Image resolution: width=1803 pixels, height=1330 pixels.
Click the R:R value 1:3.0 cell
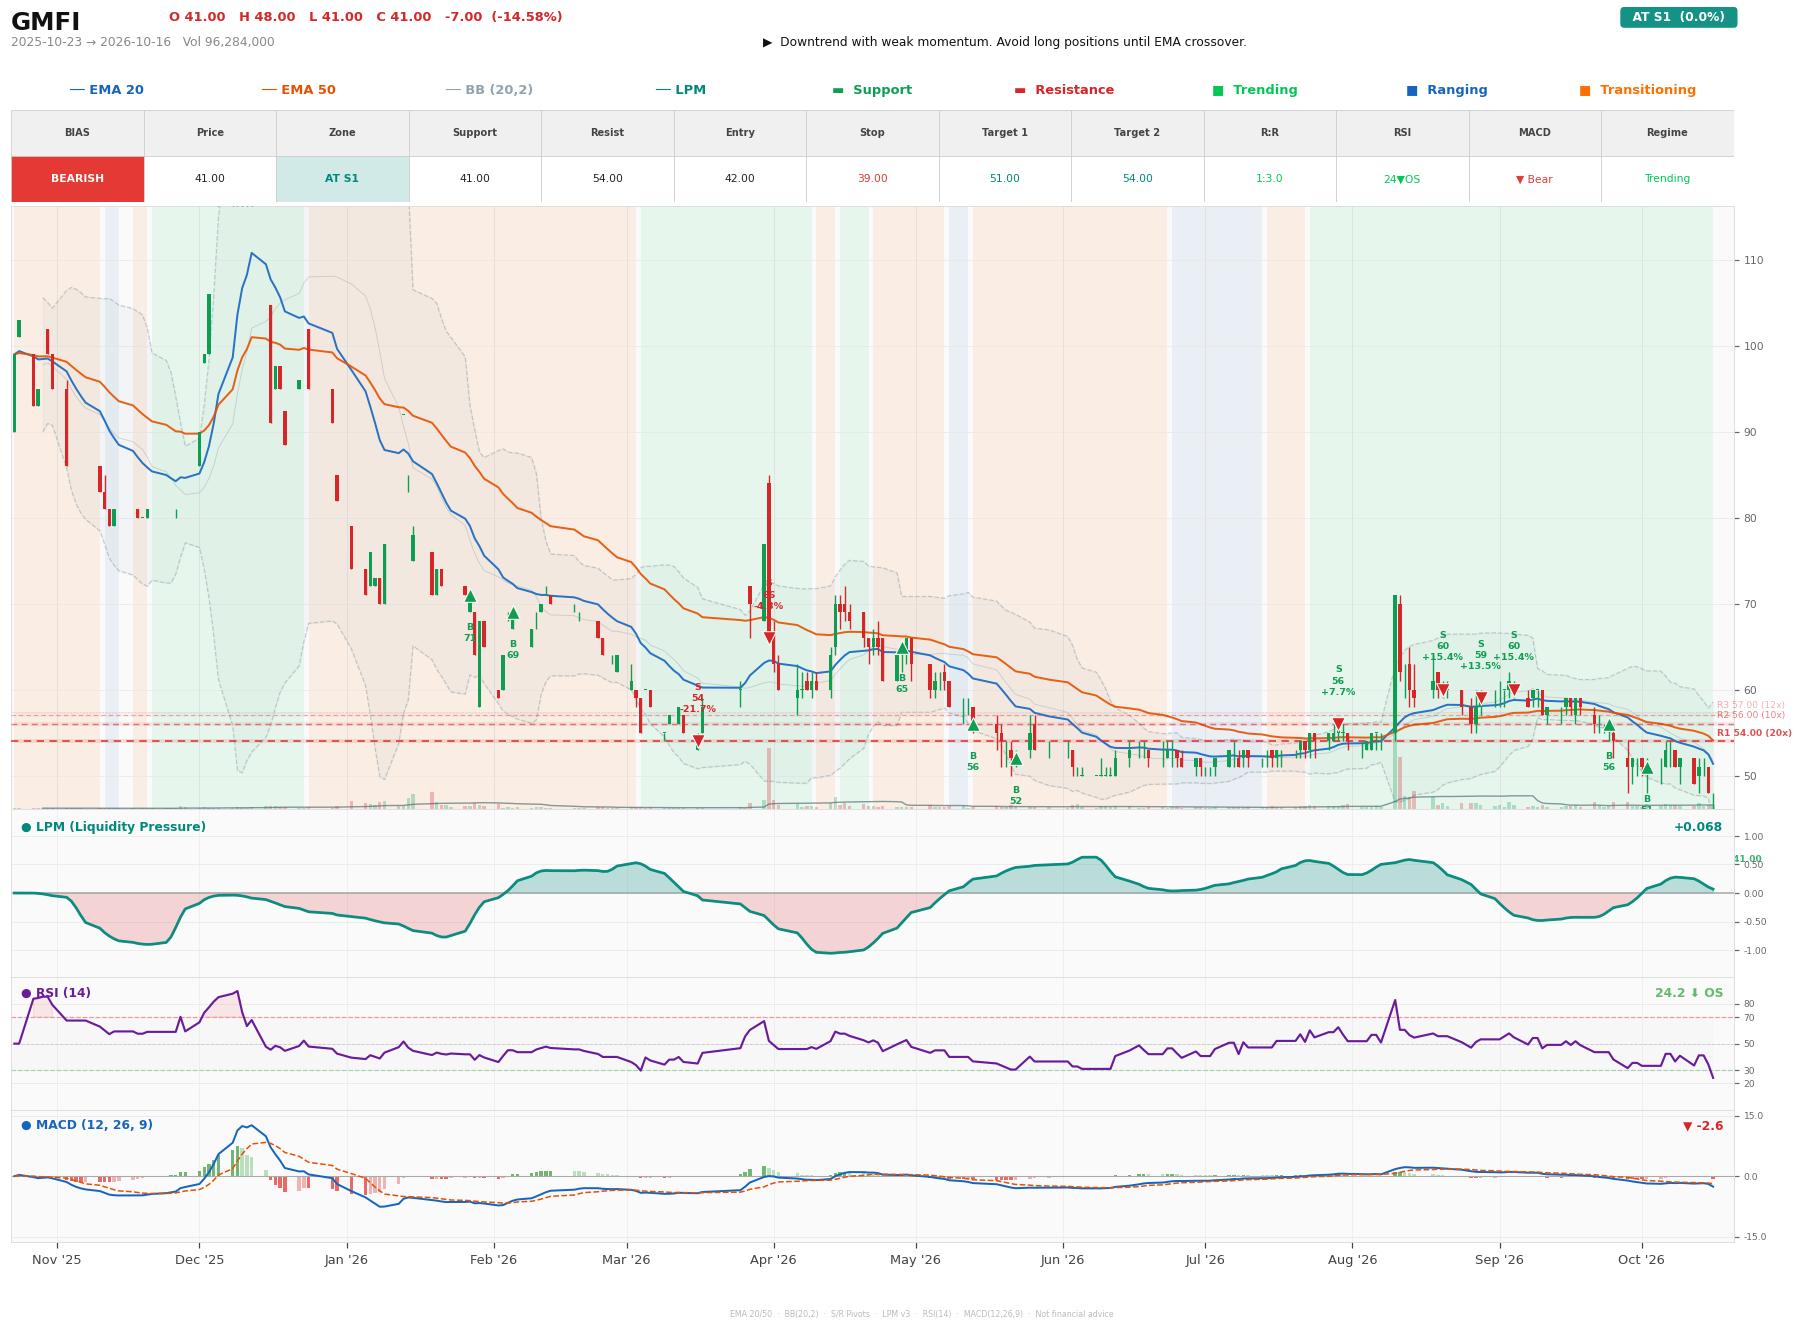[x=1270, y=179]
